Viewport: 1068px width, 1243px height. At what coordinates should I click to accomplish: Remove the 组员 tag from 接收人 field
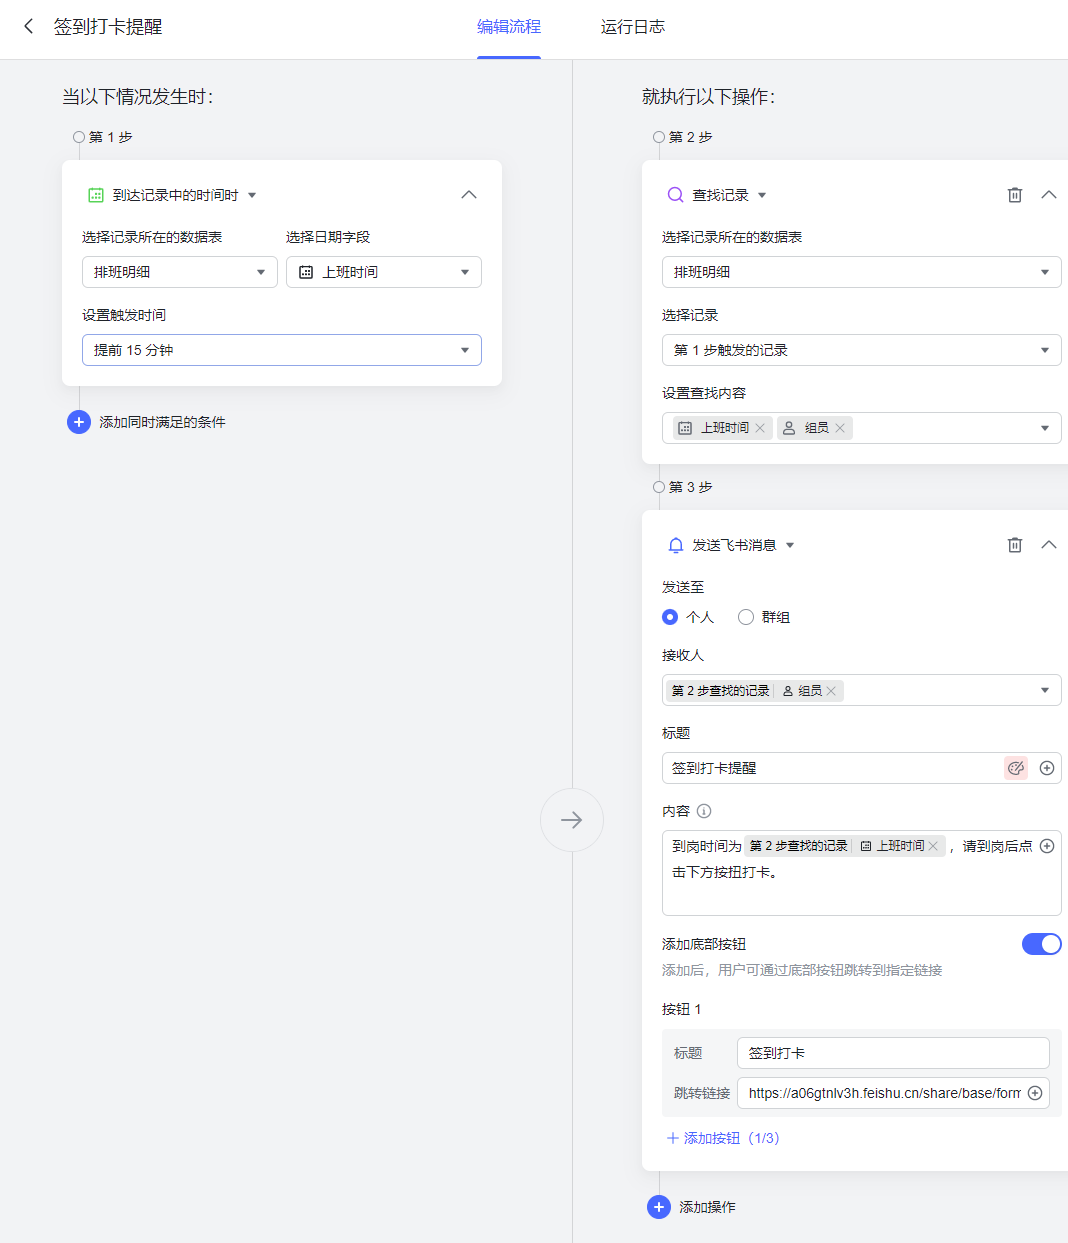pyautogui.click(x=831, y=691)
